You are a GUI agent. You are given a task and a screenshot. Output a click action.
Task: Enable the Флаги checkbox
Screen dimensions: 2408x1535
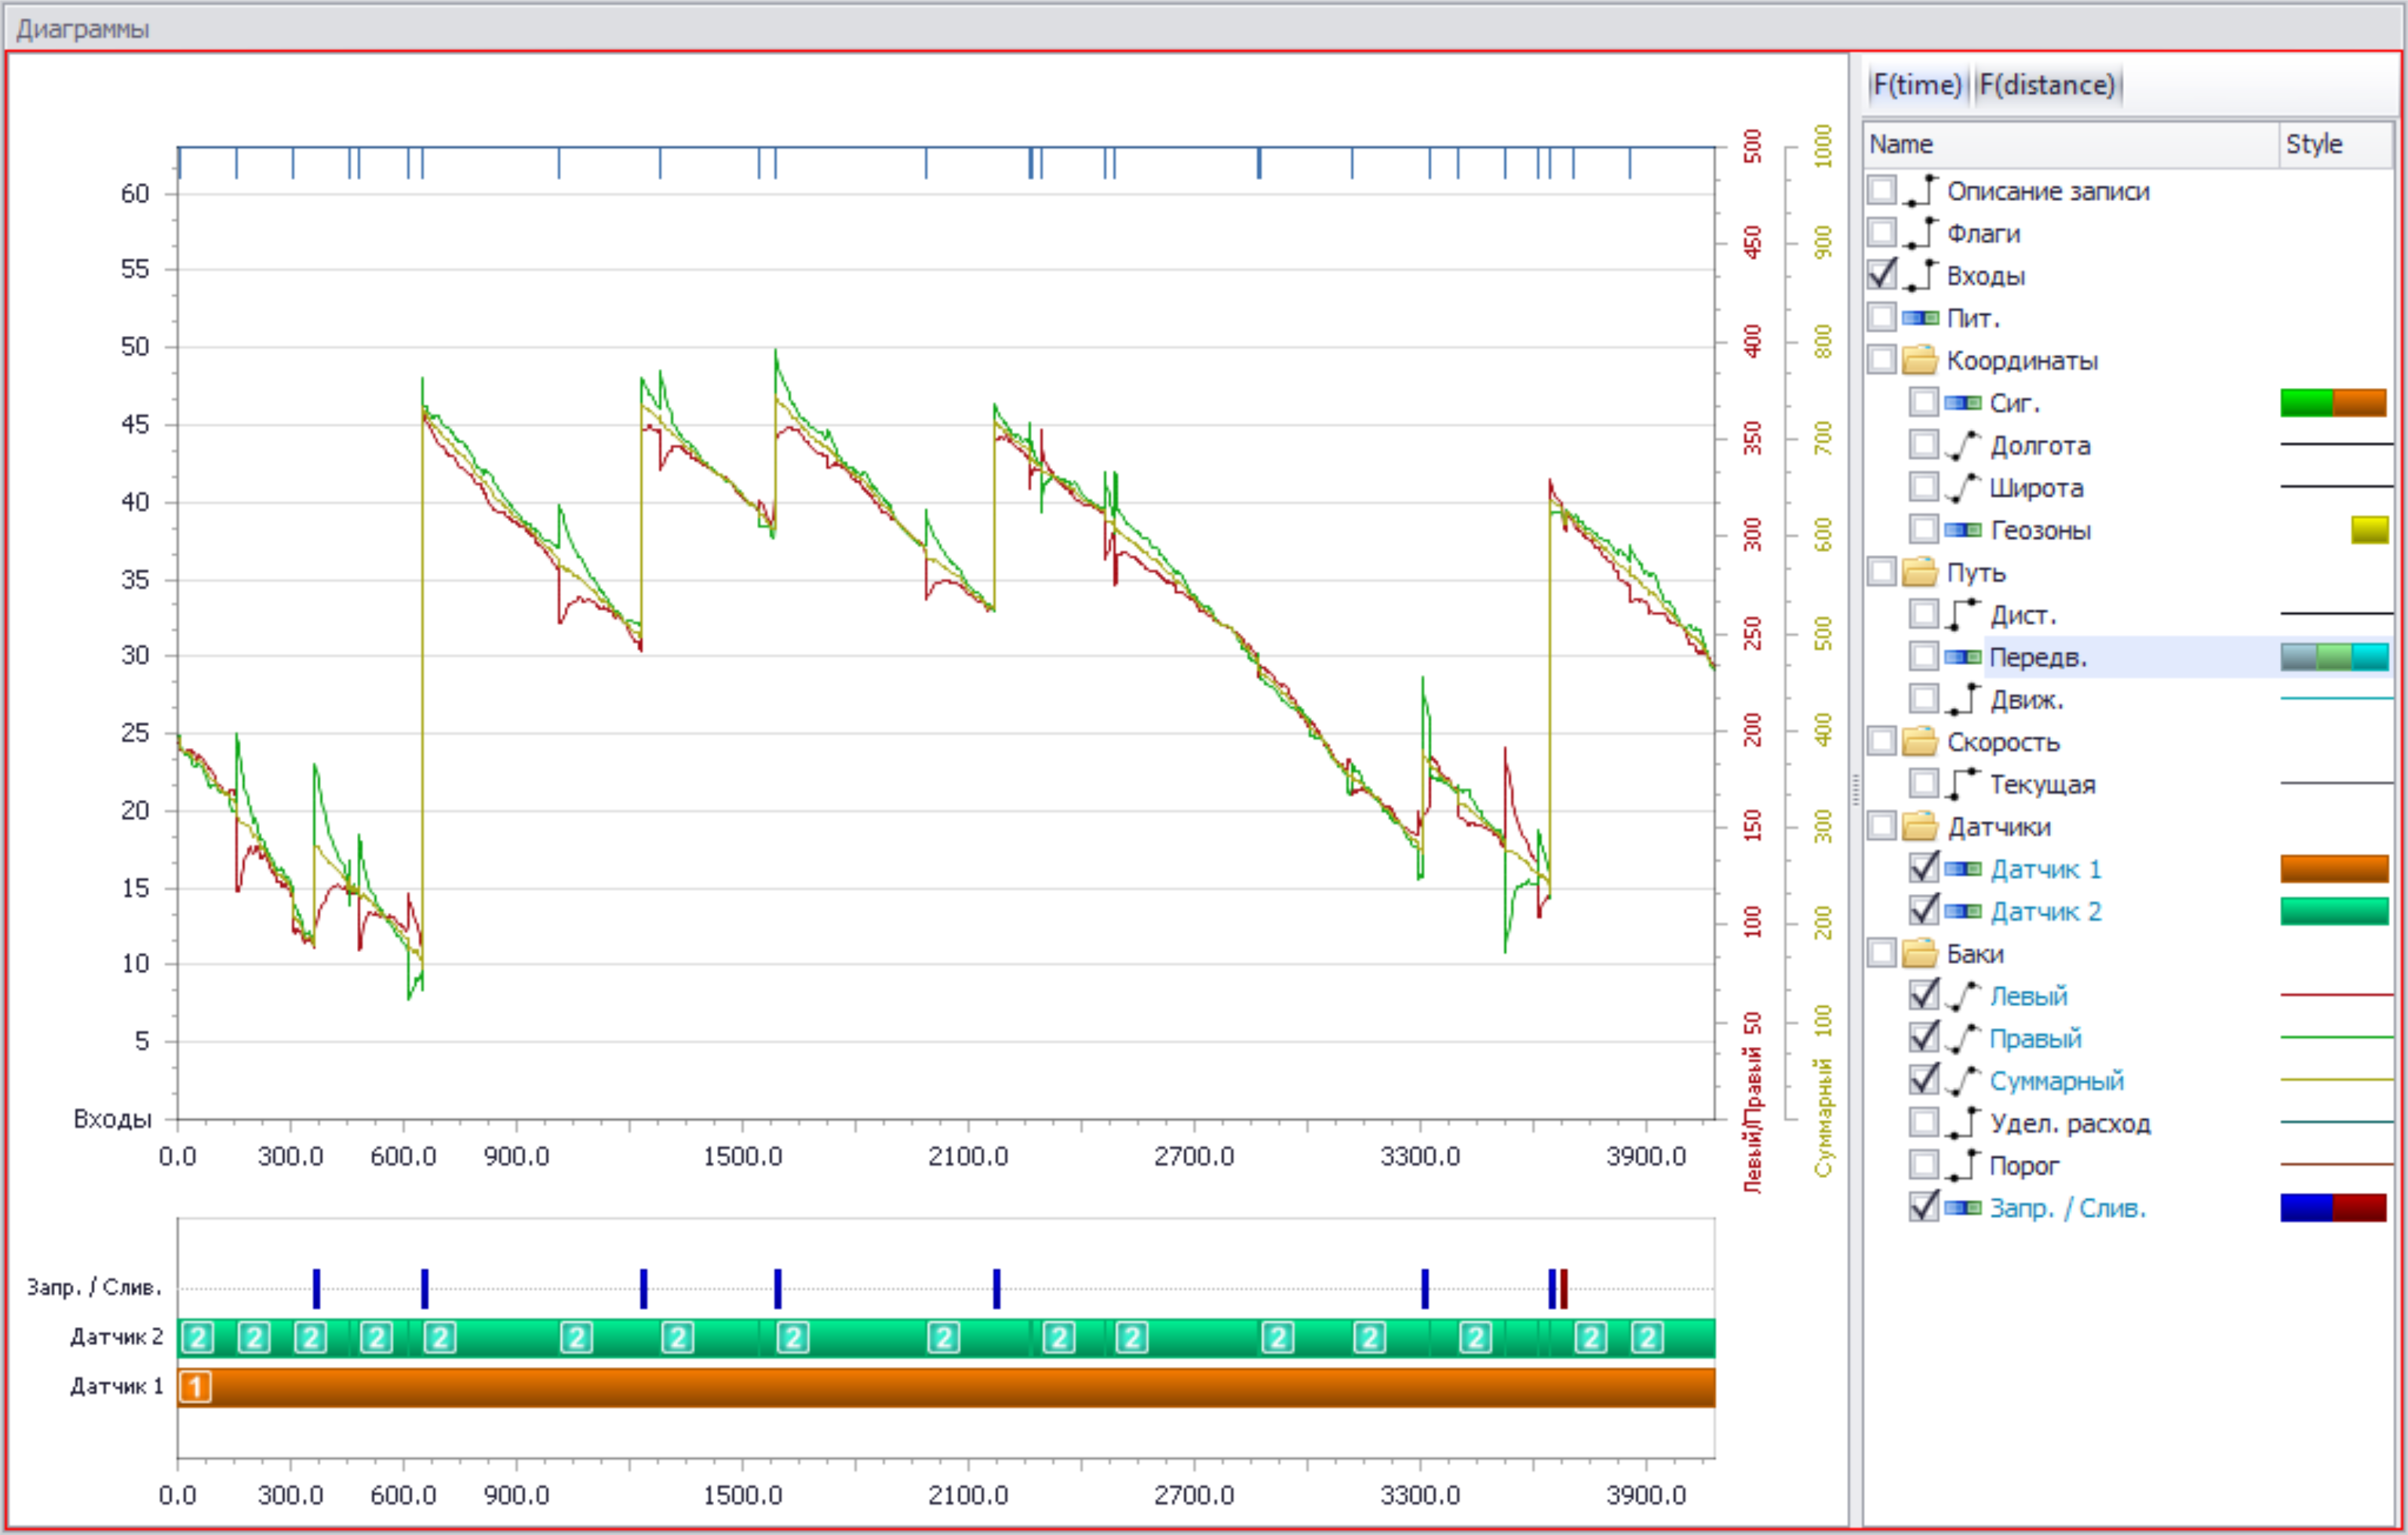[1882, 232]
